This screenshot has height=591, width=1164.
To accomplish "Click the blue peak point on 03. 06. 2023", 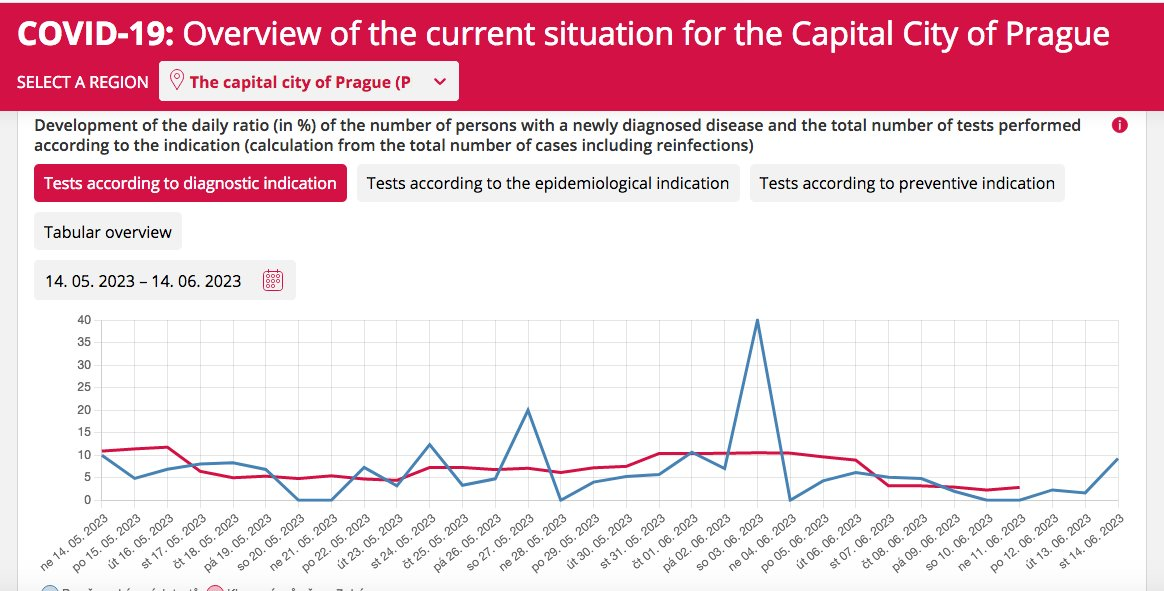I will (757, 320).
